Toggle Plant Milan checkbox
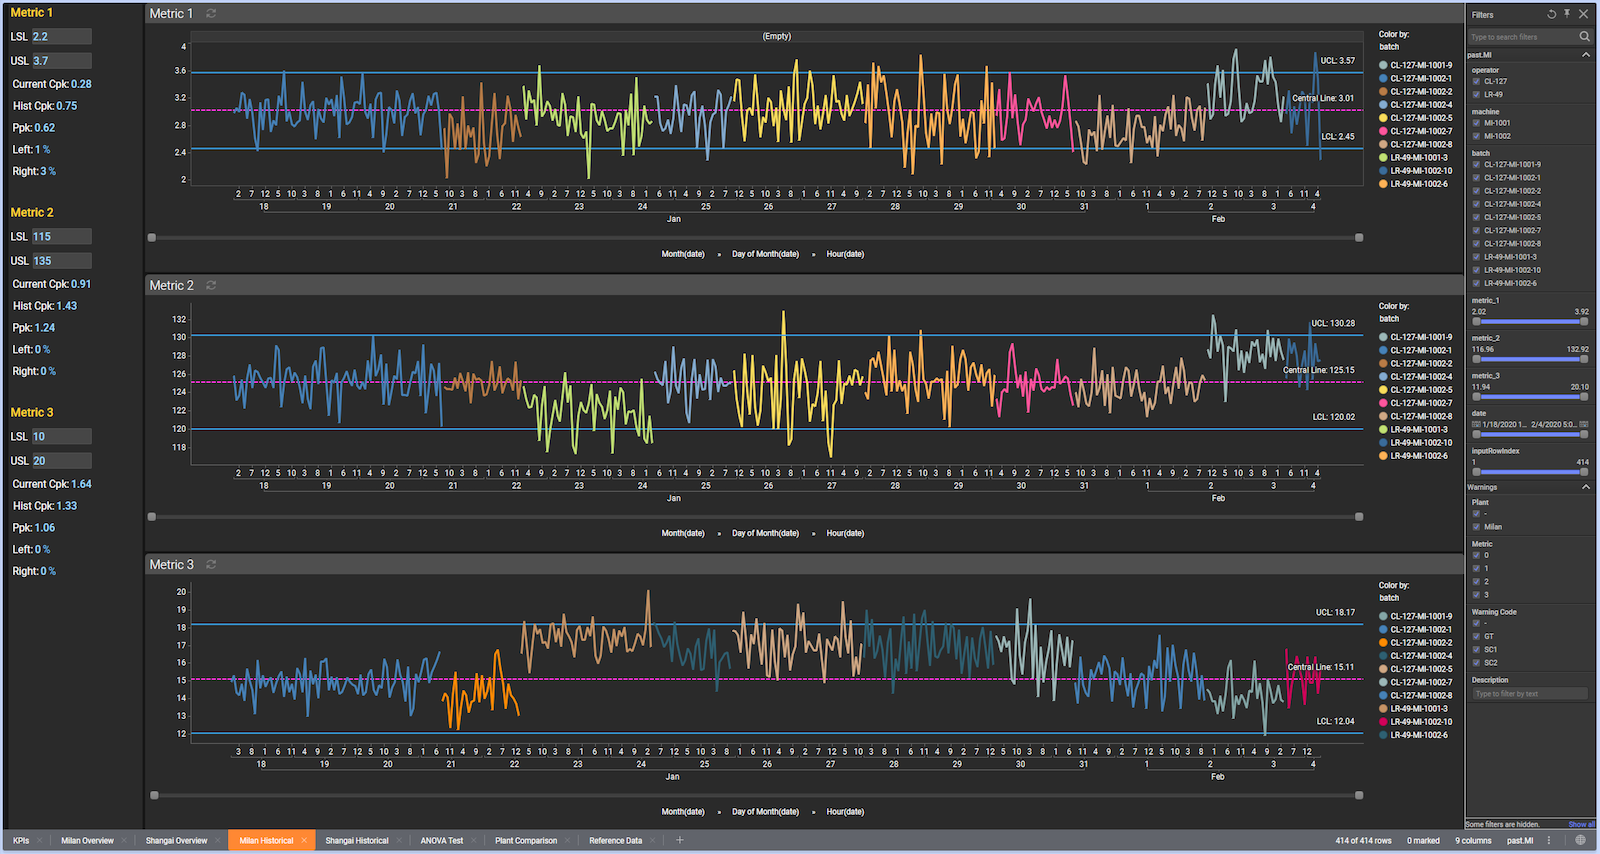 1476,527
